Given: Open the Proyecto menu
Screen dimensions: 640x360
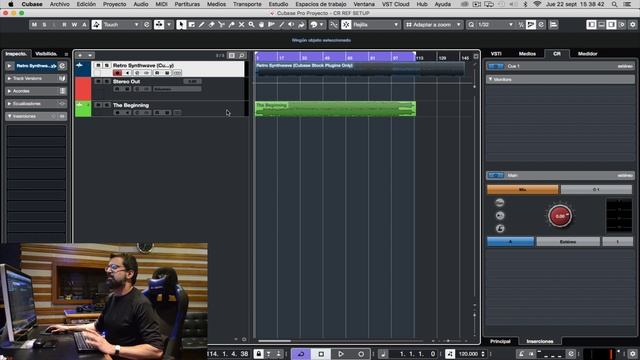Looking at the screenshot, I should (114, 4).
